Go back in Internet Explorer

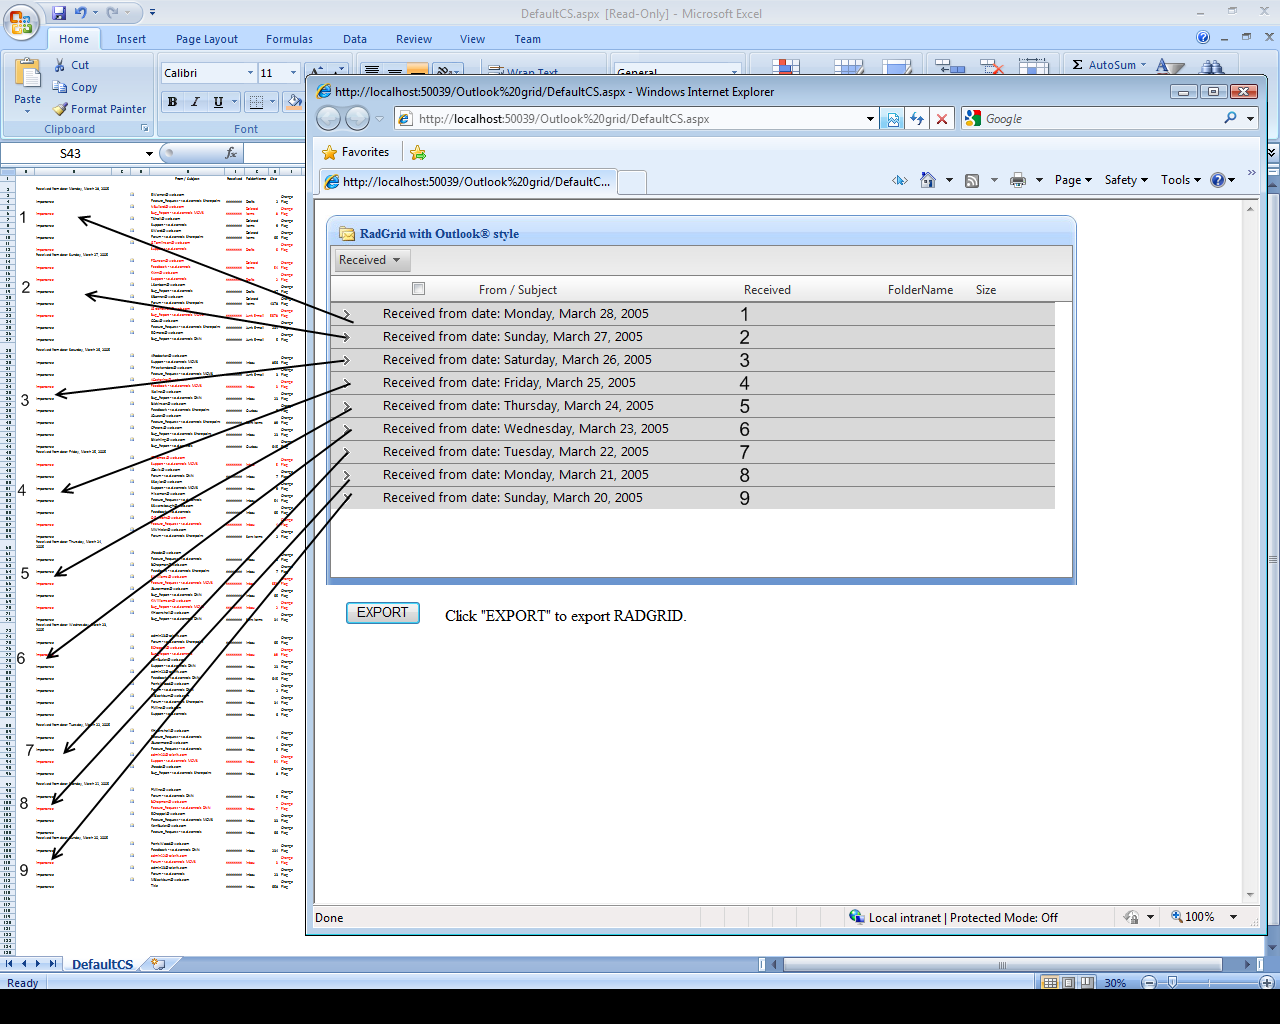tap(328, 119)
